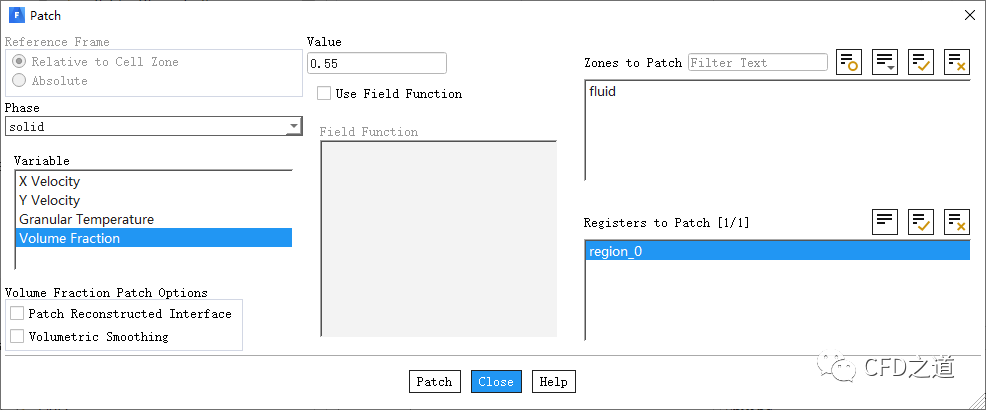Click the Zones Filter Text box
This screenshot has width=986, height=410.
coord(758,63)
